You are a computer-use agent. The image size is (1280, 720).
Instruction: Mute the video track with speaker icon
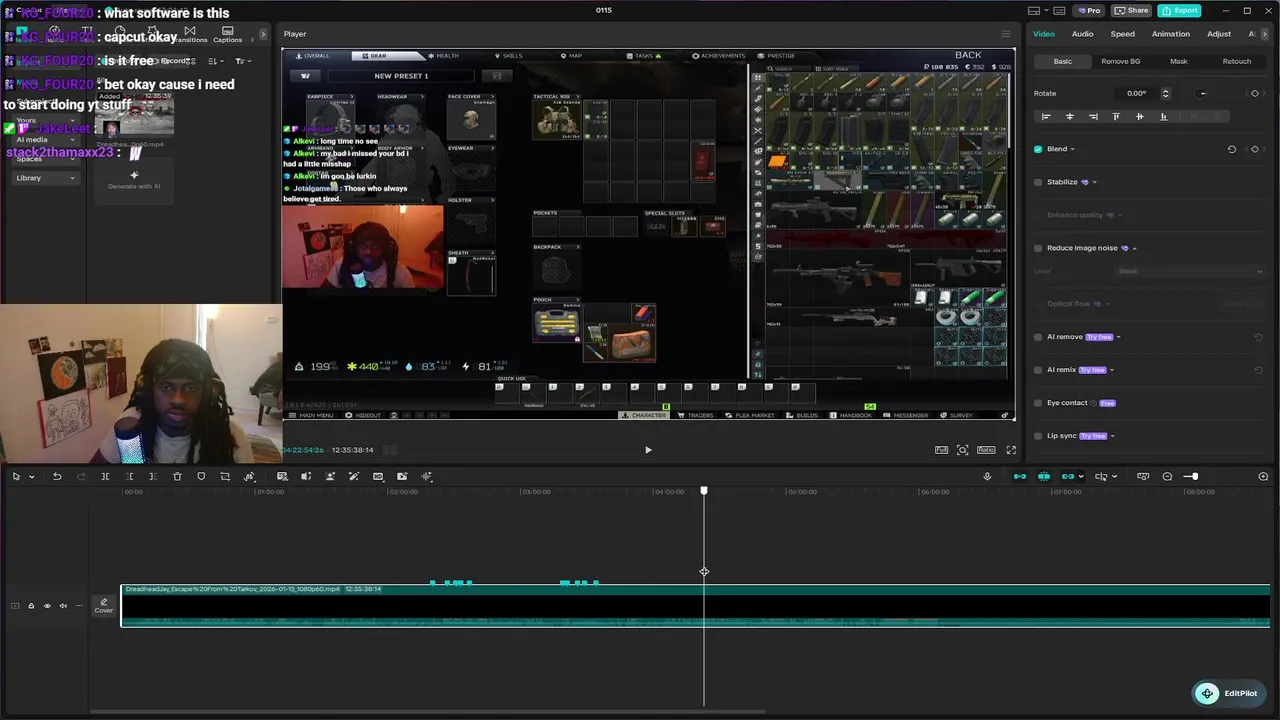pos(63,606)
